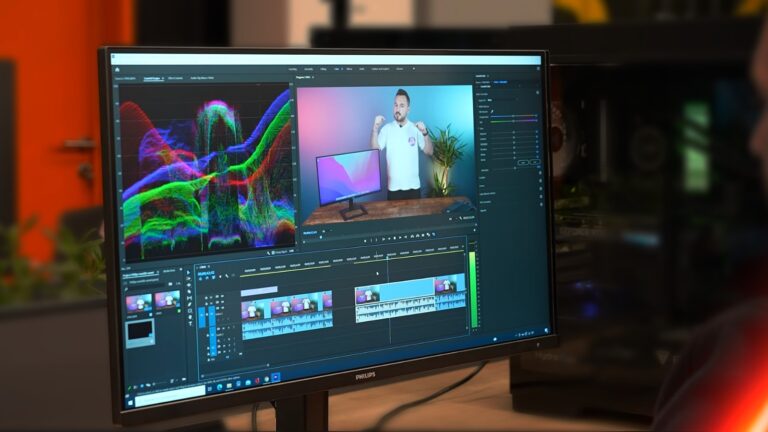Toggle the Clamp Signal checkbox in Lumetri Scopes
This screenshot has width=768, height=432.
(x=273, y=253)
